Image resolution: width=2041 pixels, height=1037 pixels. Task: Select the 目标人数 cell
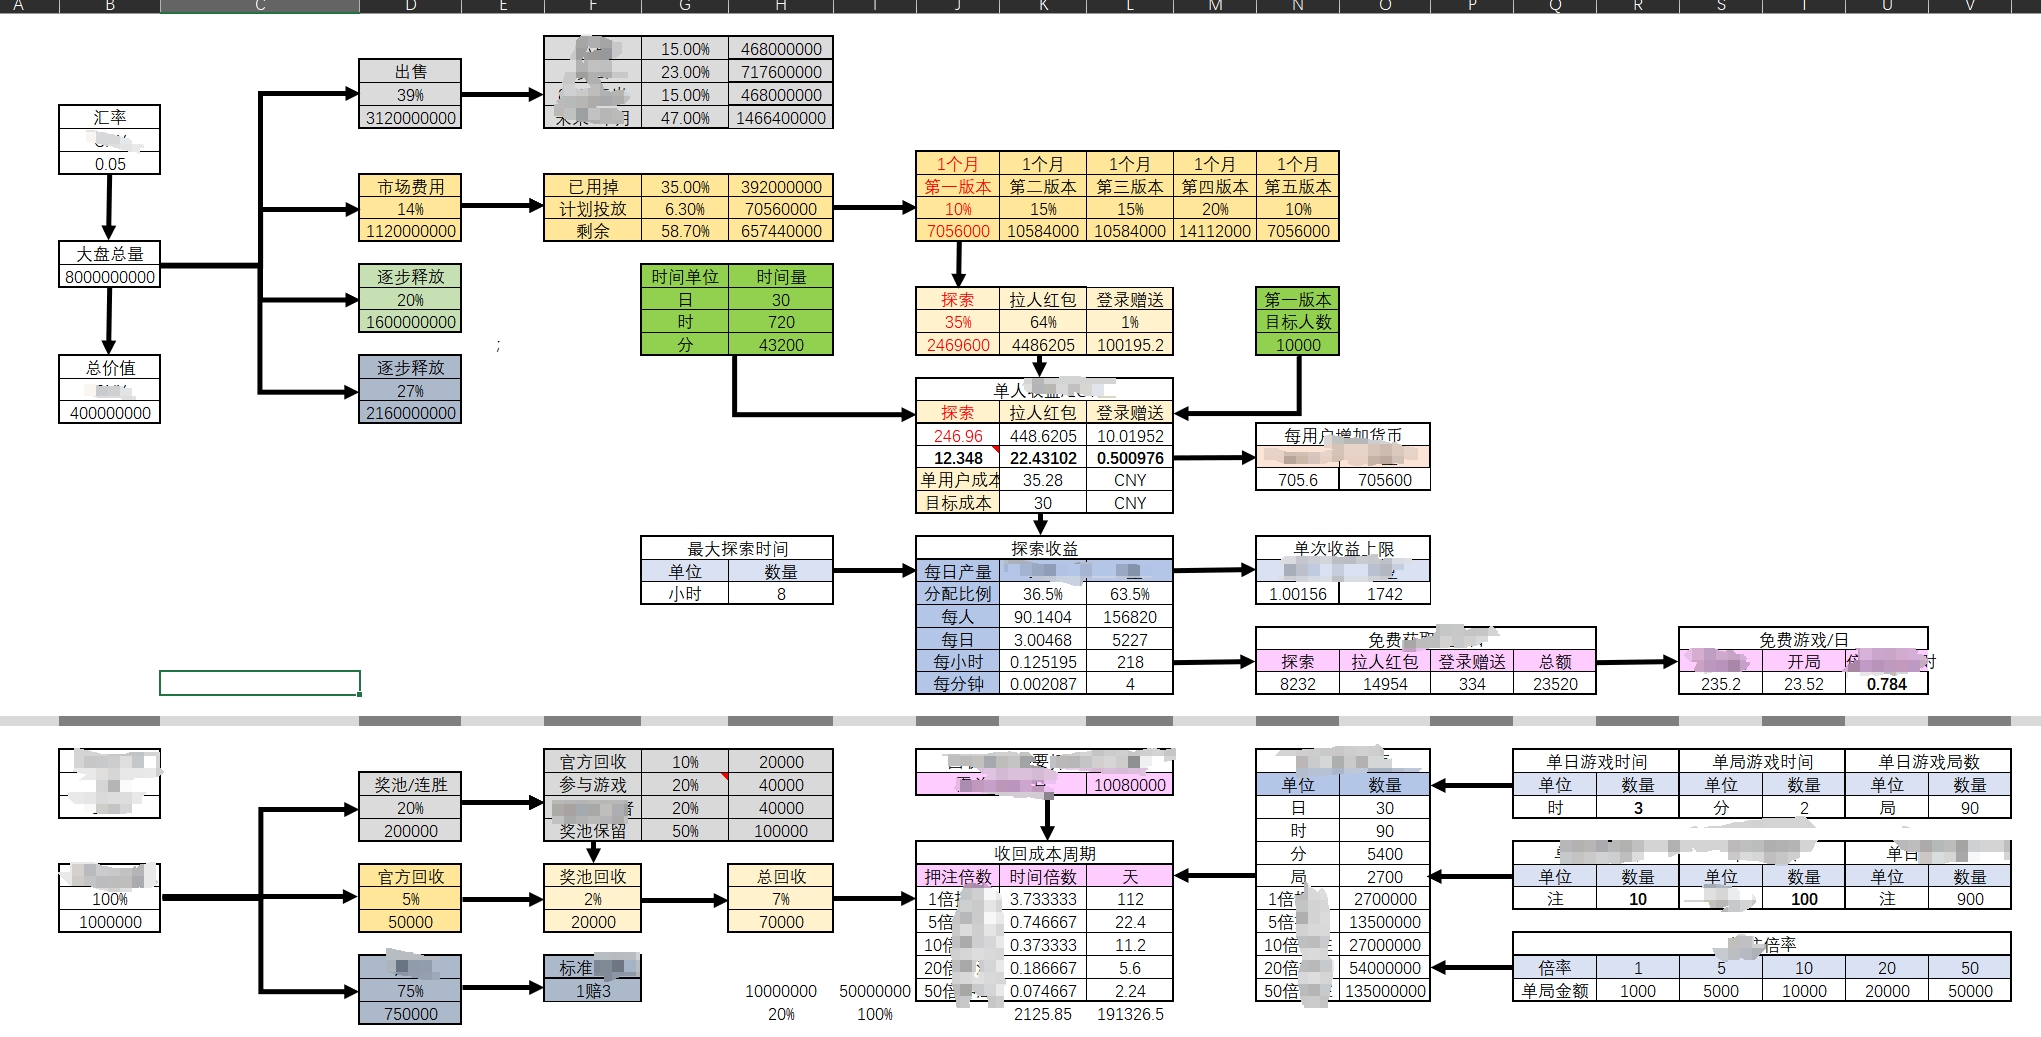(x=1298, y=322)
